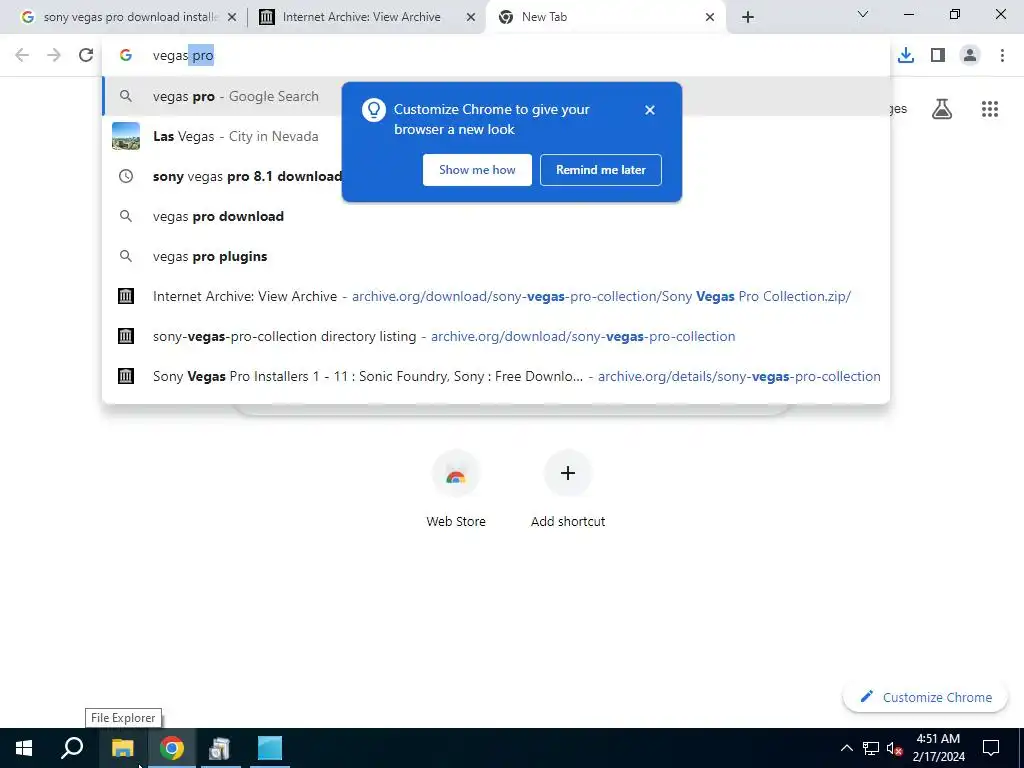This screenshot has width=1024, height=768.
Task: Click magnifier icon beside 'vegas pro plugins'
Action: [126, 256]
